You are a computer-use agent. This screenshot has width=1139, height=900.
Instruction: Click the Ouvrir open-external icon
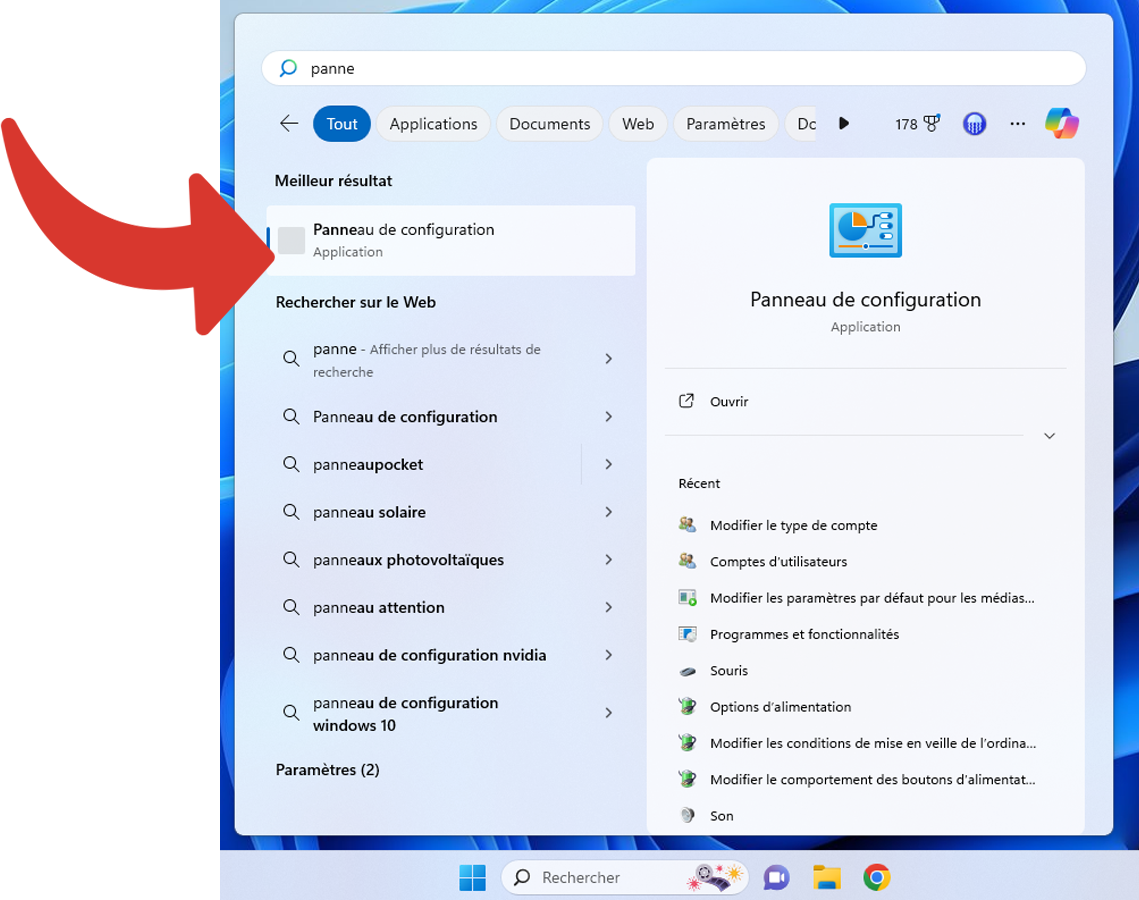[686, 401]
